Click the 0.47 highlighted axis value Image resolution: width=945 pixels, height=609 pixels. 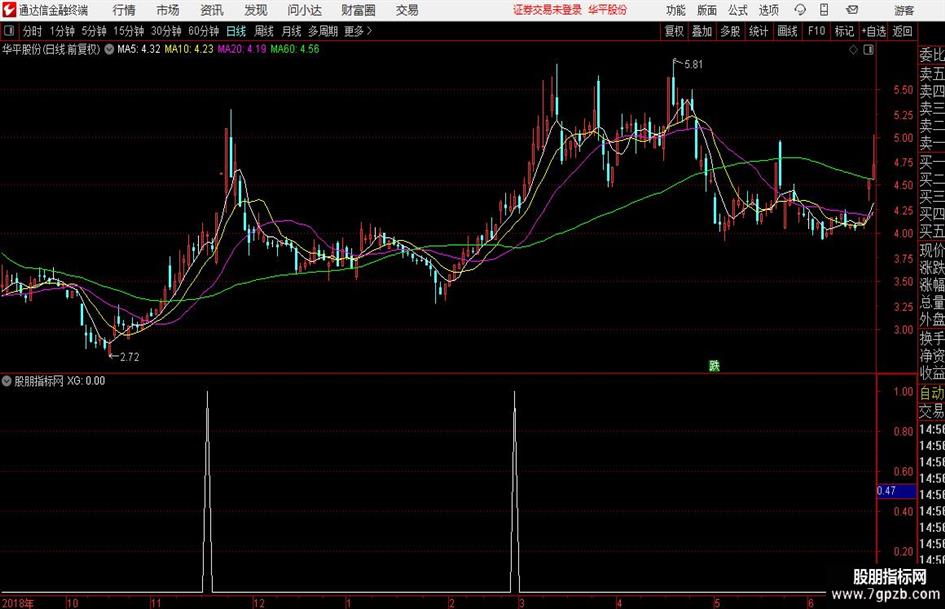896,491
